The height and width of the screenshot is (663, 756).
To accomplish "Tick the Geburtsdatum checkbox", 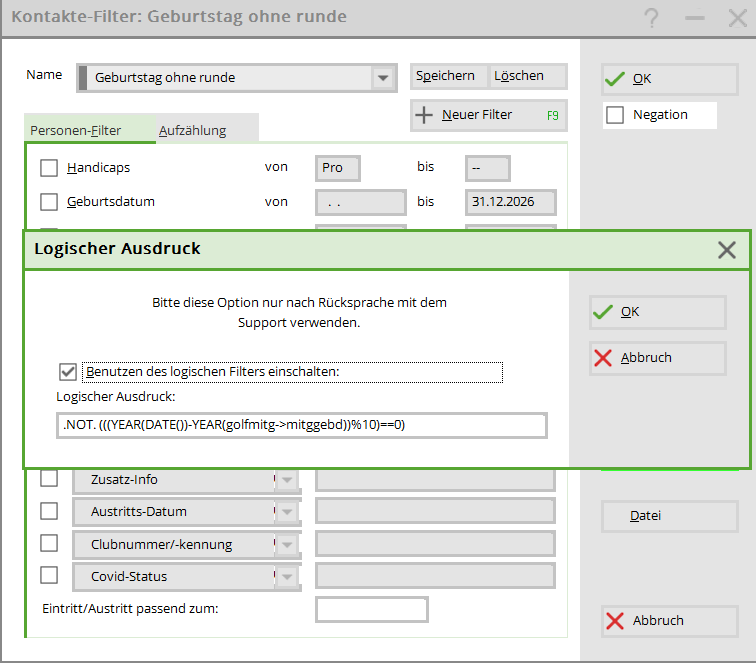I will (x=49, y=202).
